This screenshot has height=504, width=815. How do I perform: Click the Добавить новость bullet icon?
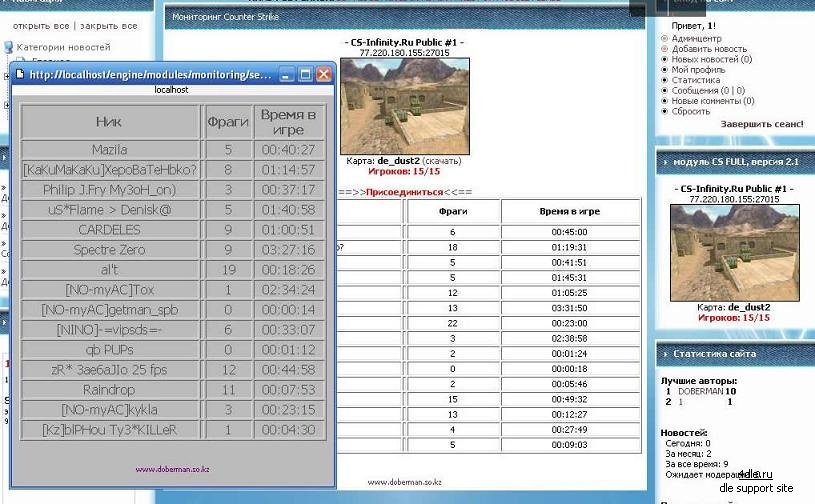coord(664,49)
